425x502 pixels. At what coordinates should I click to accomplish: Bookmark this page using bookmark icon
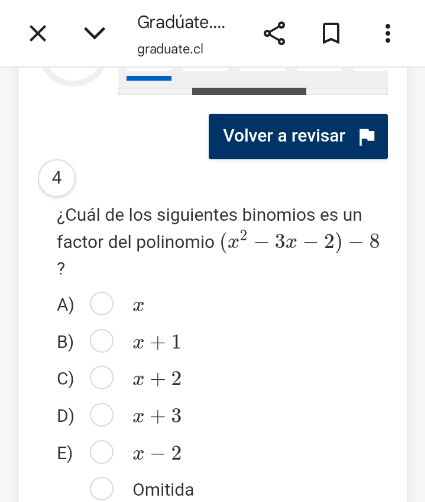pyautogui.click(x=331, y=33)
